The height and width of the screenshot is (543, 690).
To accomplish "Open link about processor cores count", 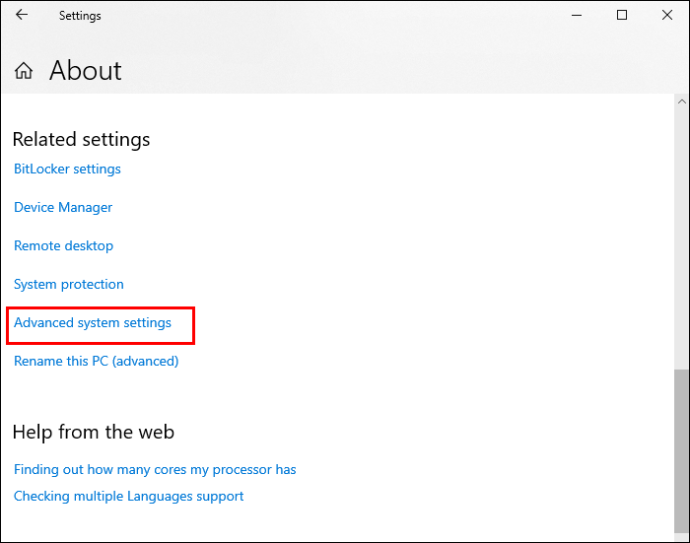I will pyautogui.click(x=155, y=470).
